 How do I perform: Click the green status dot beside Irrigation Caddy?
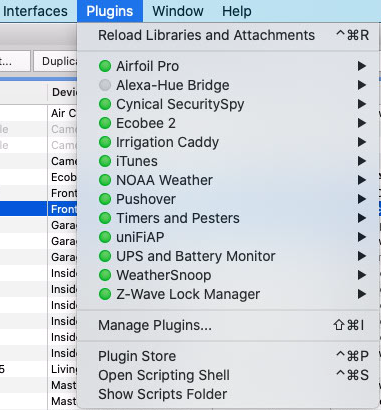pyautogui.click(x=105, y=142)
